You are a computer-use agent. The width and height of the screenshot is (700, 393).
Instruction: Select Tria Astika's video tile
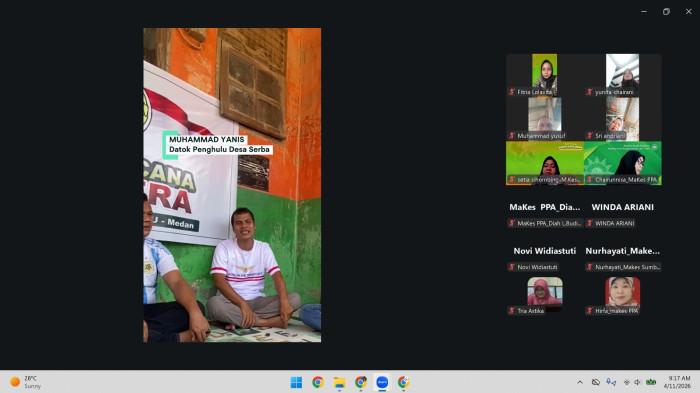(x=545, y=296)
